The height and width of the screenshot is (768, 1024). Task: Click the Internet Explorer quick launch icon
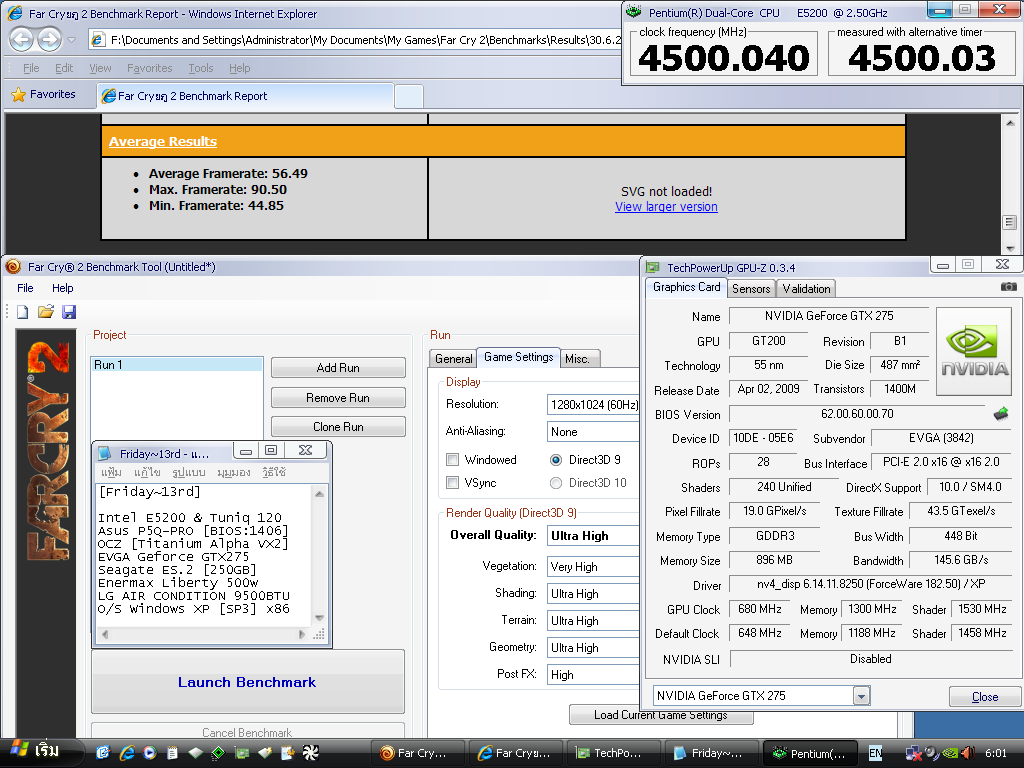pyautogui.click(x=127, y=752)
